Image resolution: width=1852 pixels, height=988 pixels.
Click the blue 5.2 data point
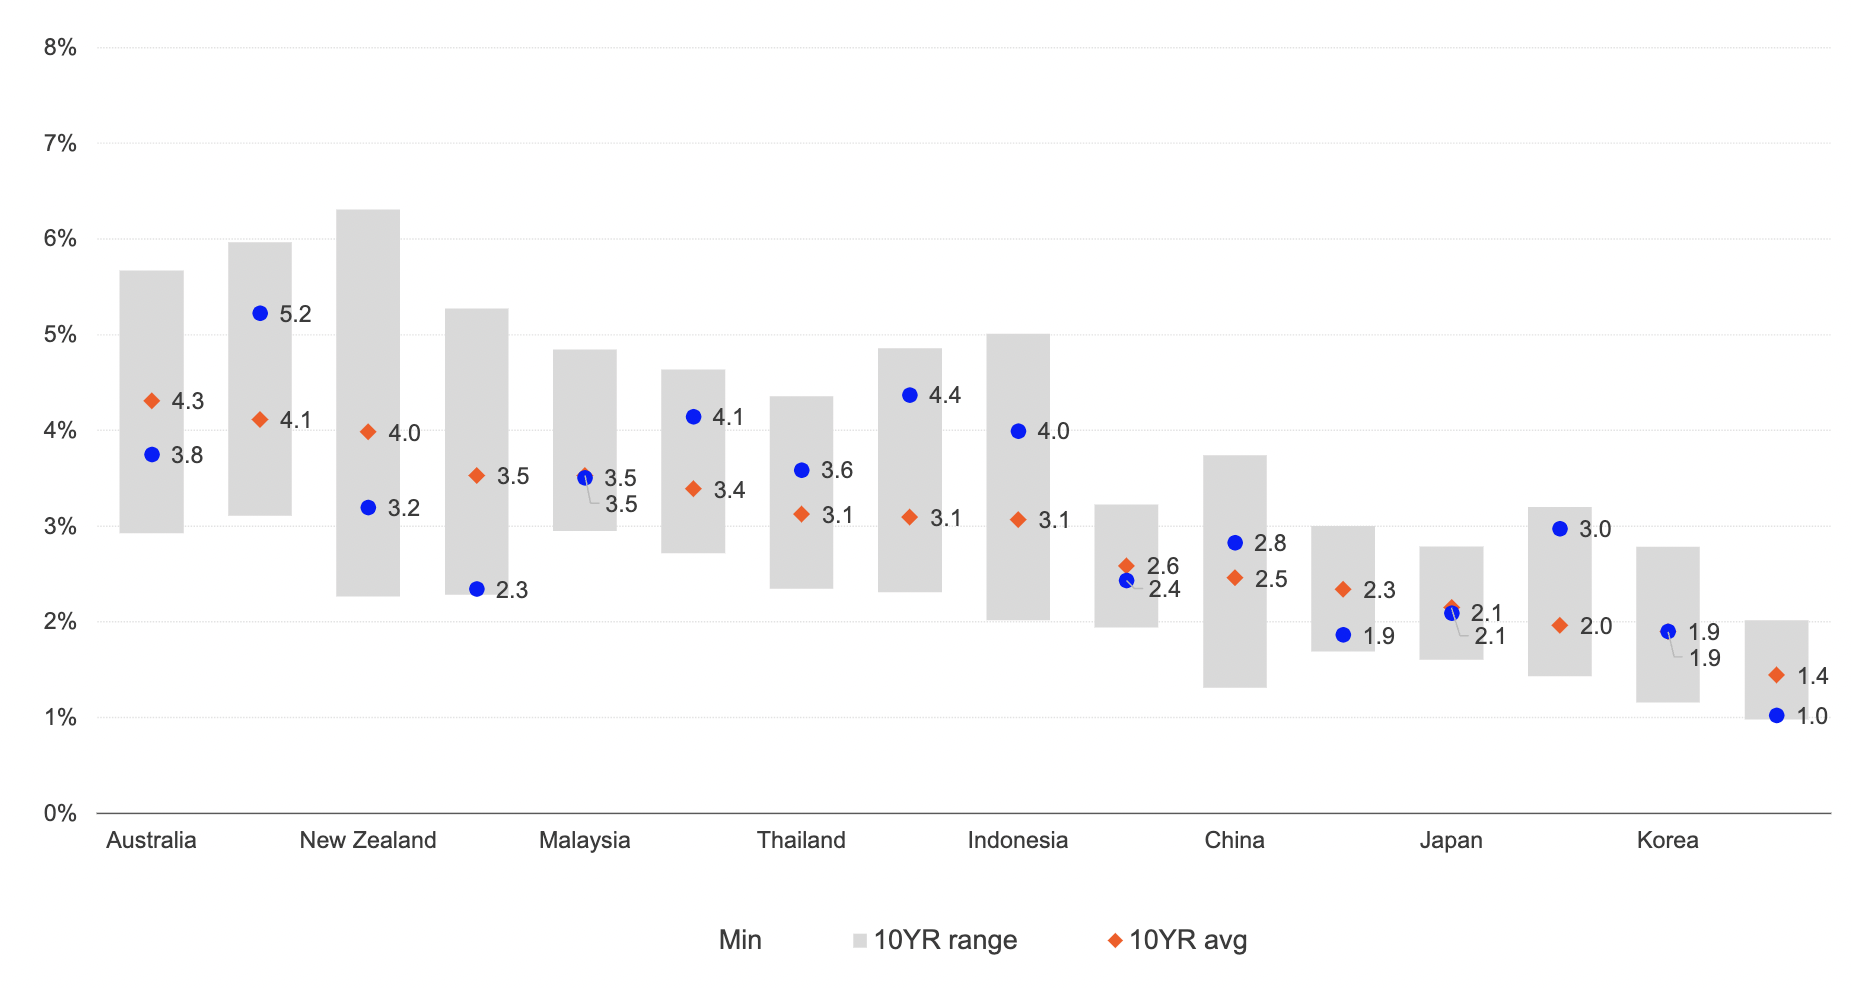pyautogui.click(x=260, y=314)
